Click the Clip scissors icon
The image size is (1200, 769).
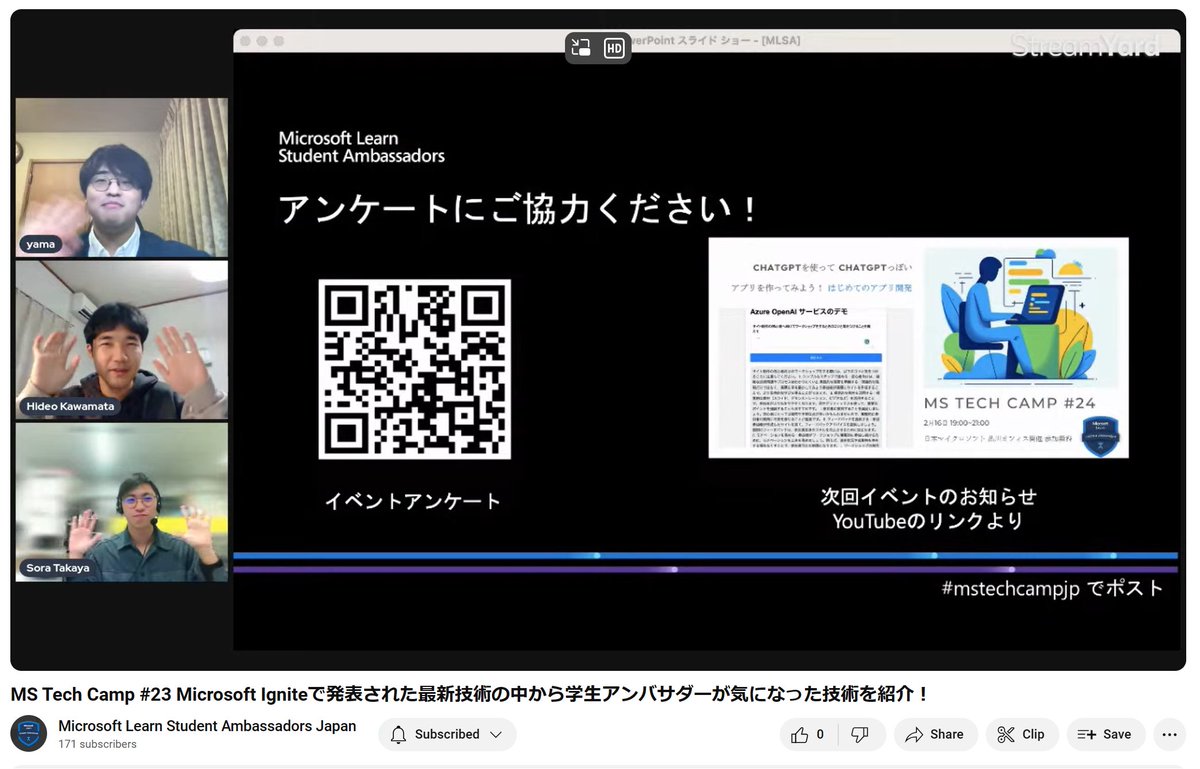[1005, 734]
